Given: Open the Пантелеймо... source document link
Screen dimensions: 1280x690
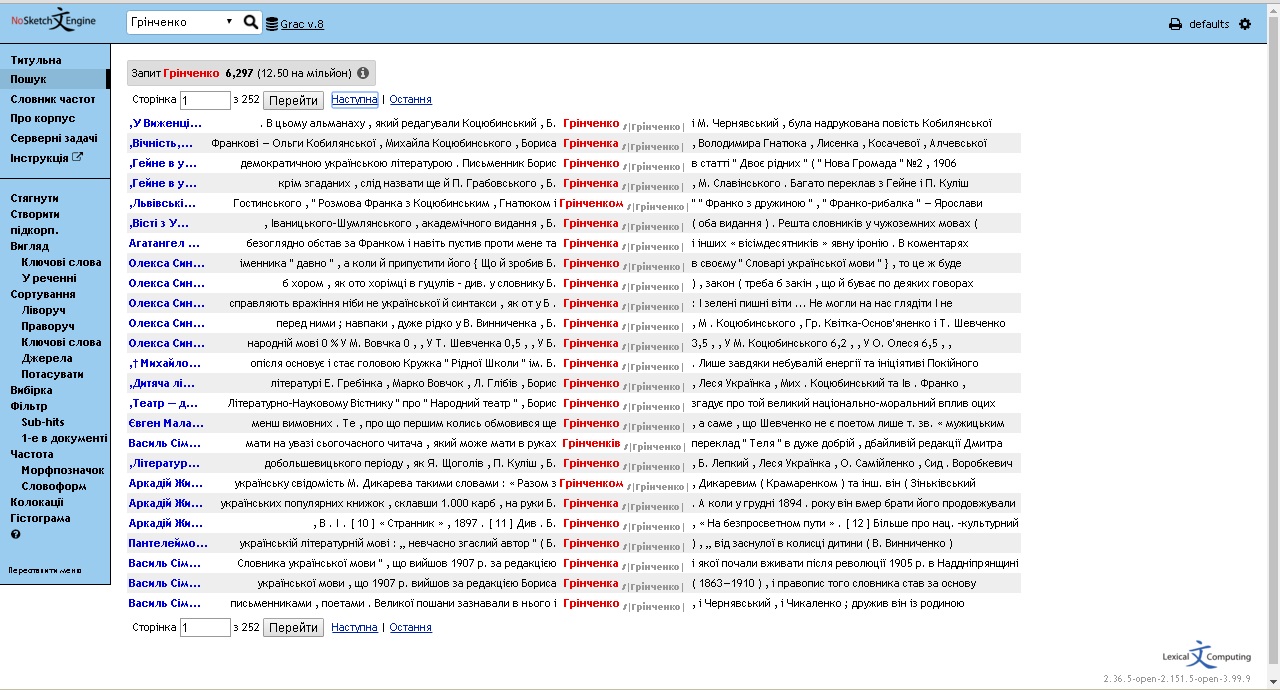Looking at the screenshot, I should tap(168, 543).
